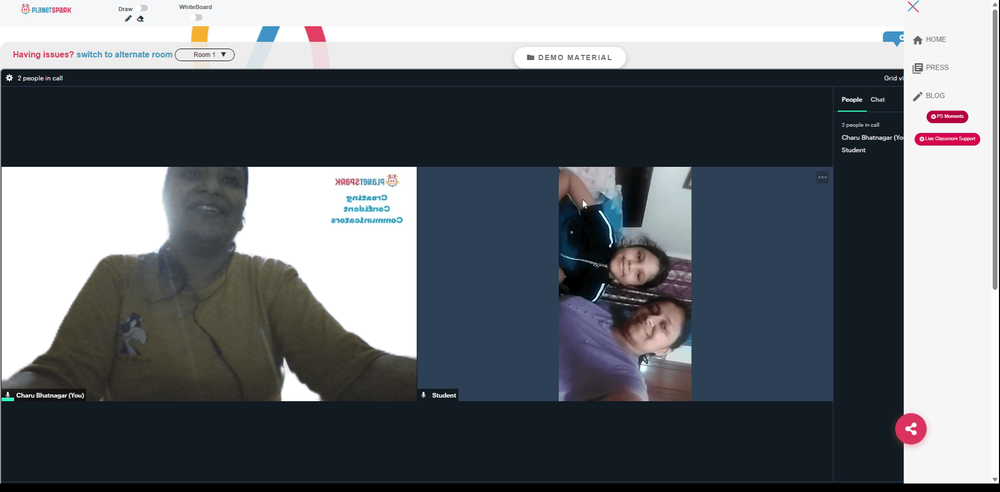The image size is (1000, 492).
Task: Click the 'Draw' label
Action: [126, 9]
